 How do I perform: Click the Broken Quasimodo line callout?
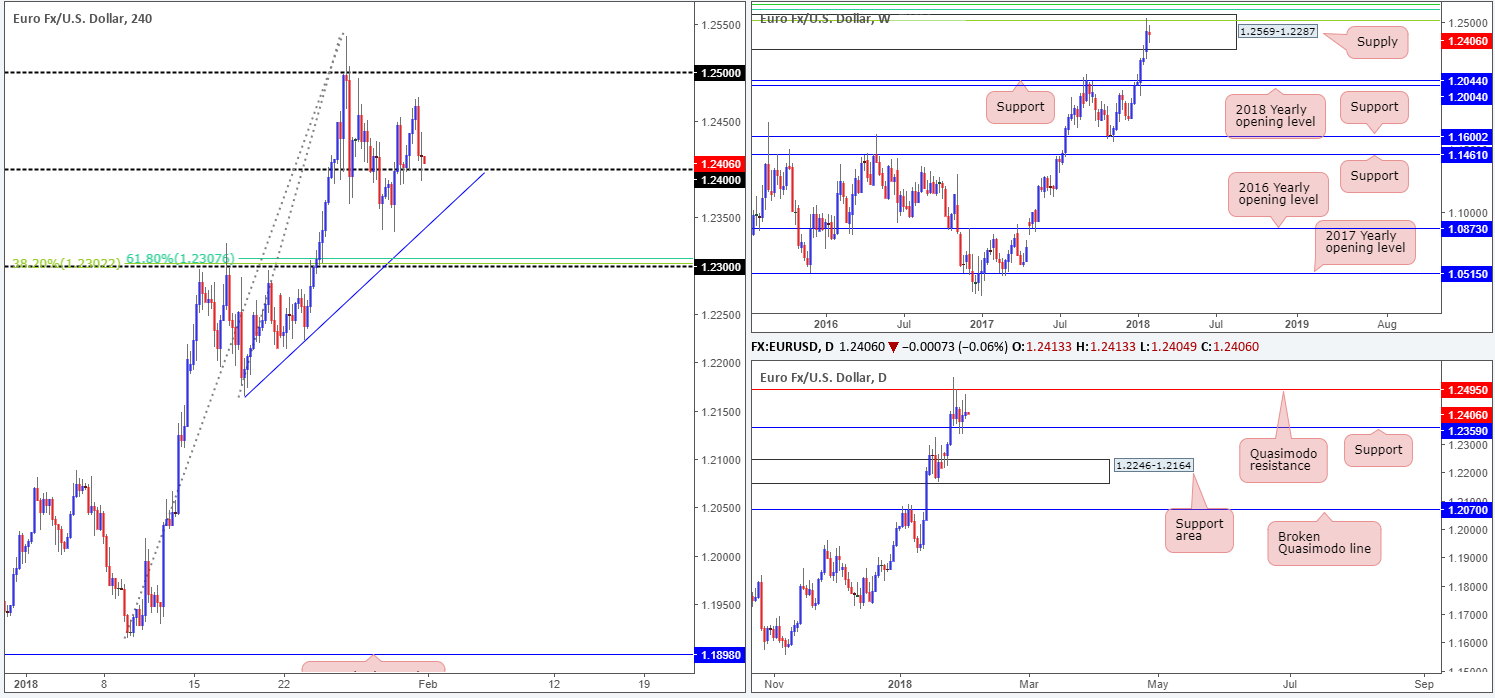[x=1323, y=544]
